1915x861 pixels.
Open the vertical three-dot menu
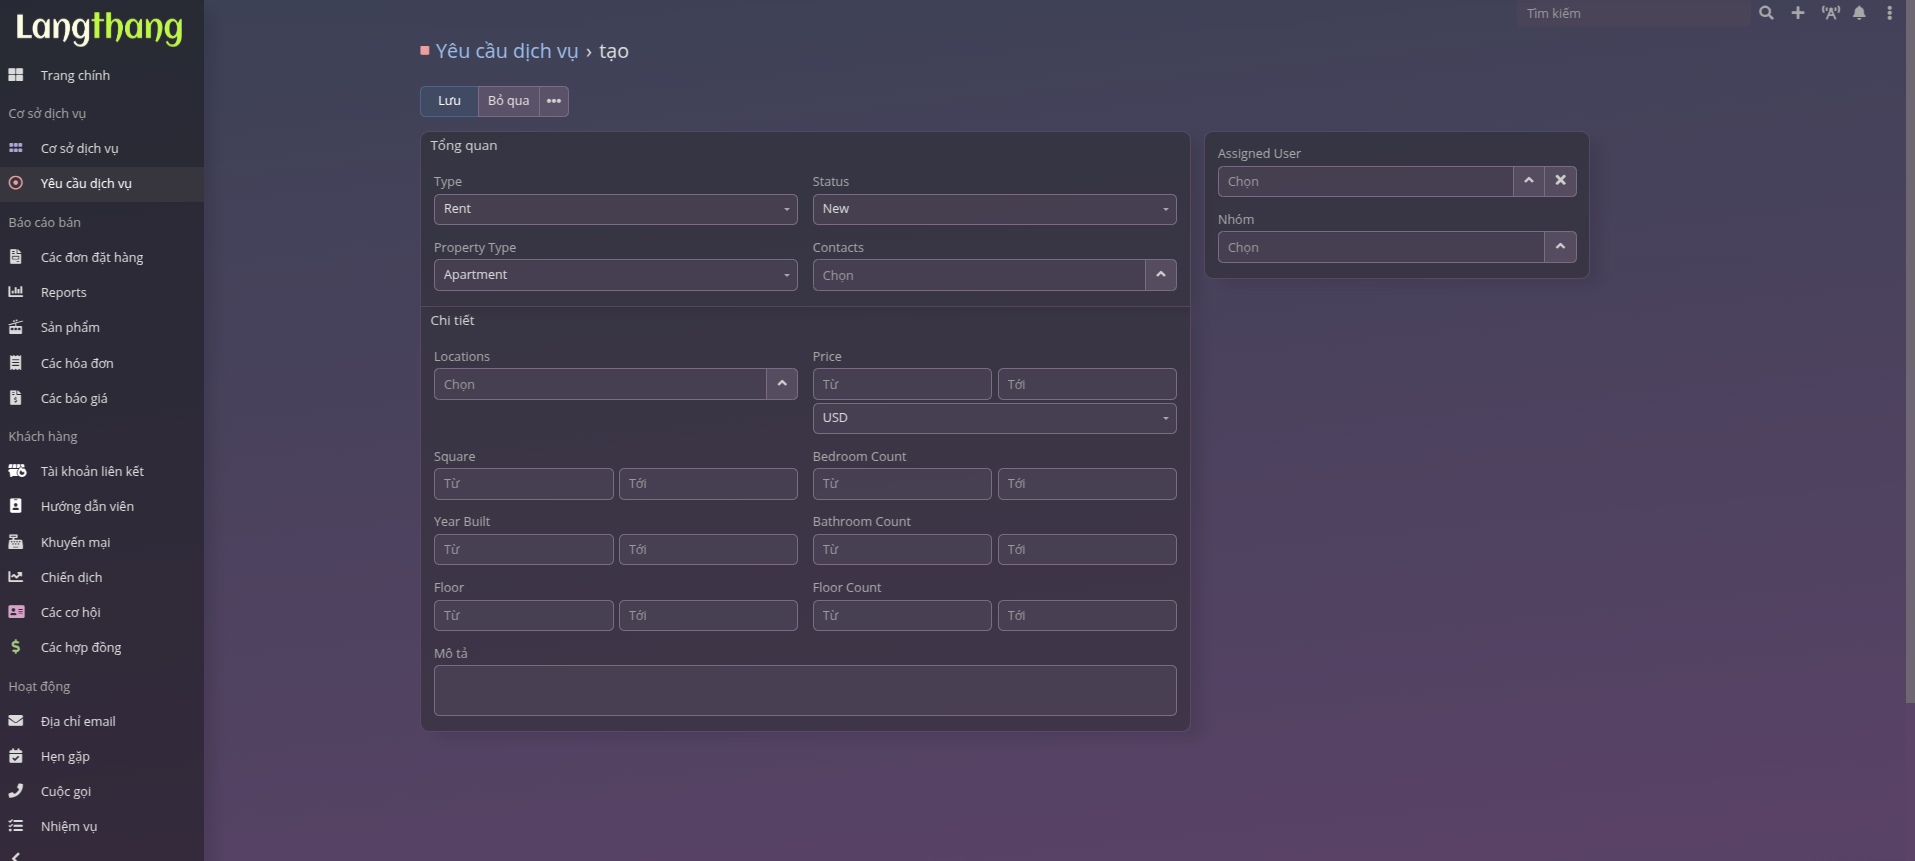[1889, 13]
